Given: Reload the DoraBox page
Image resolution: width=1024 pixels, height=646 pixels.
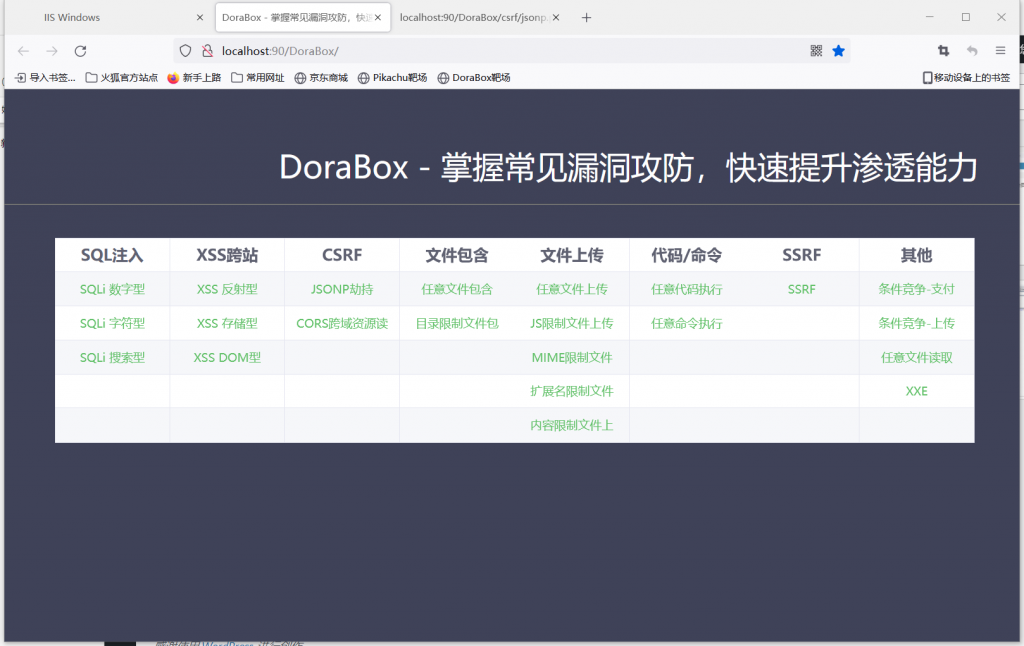Looking at the screenshot, I should click(x=80, y=51).
